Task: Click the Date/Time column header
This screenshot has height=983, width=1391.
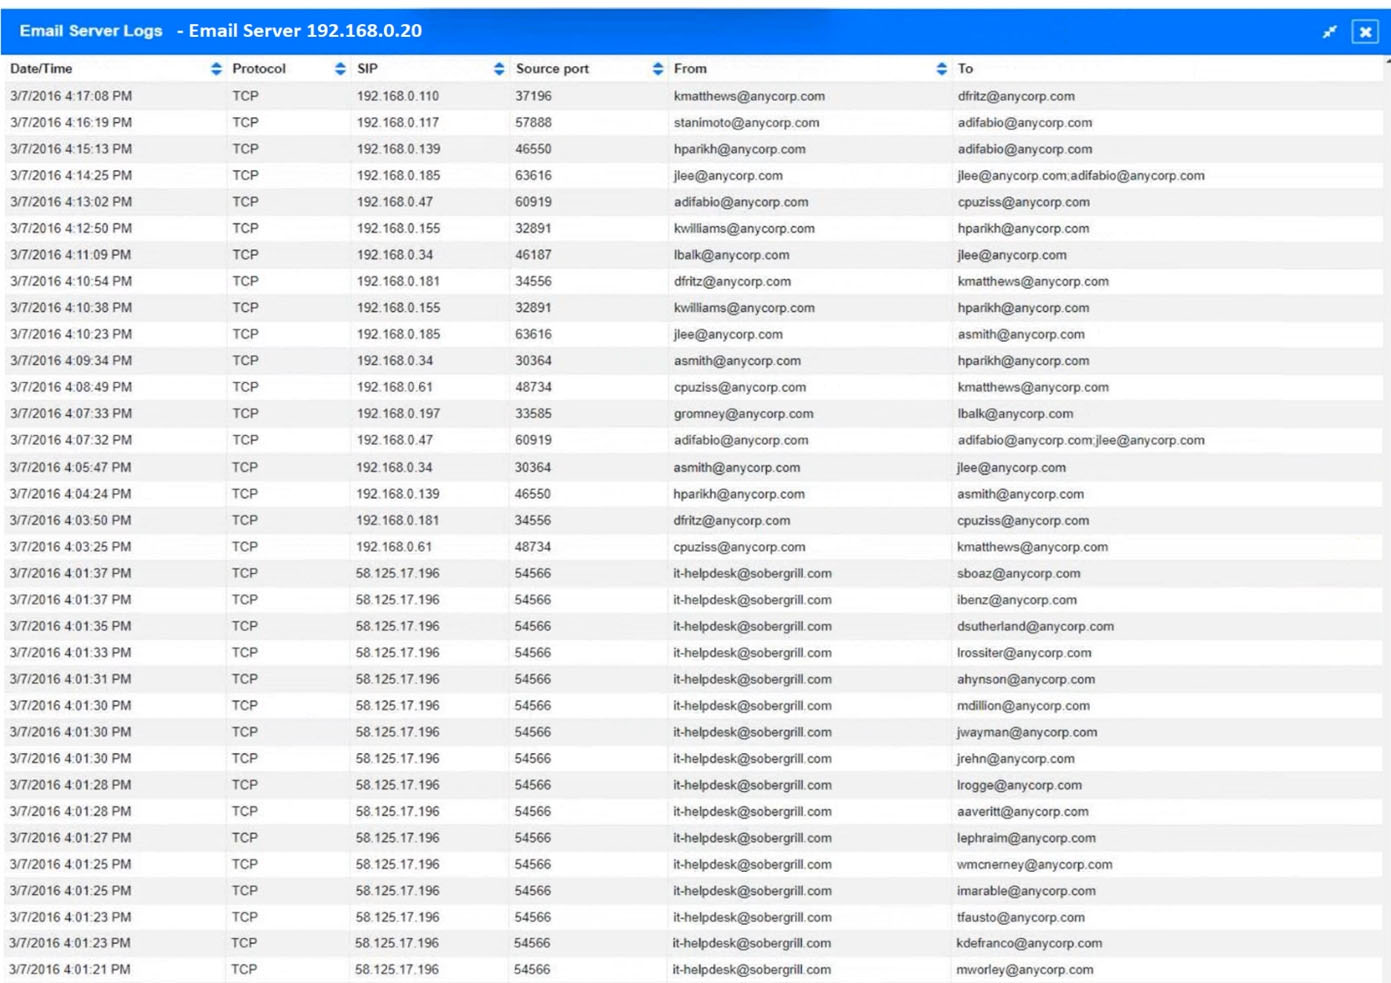Action: (x=41, y=69)
